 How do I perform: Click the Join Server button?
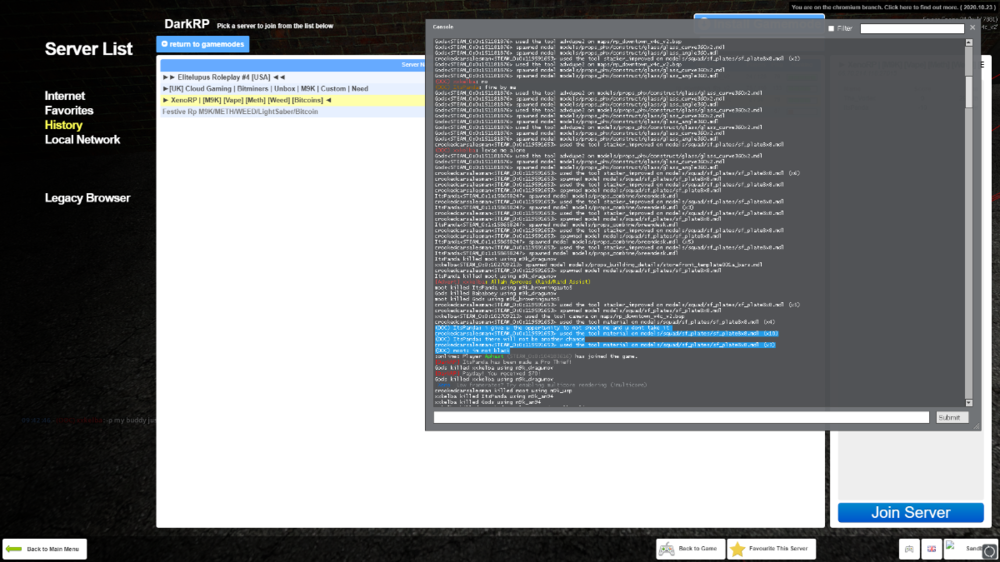[910, 512]
